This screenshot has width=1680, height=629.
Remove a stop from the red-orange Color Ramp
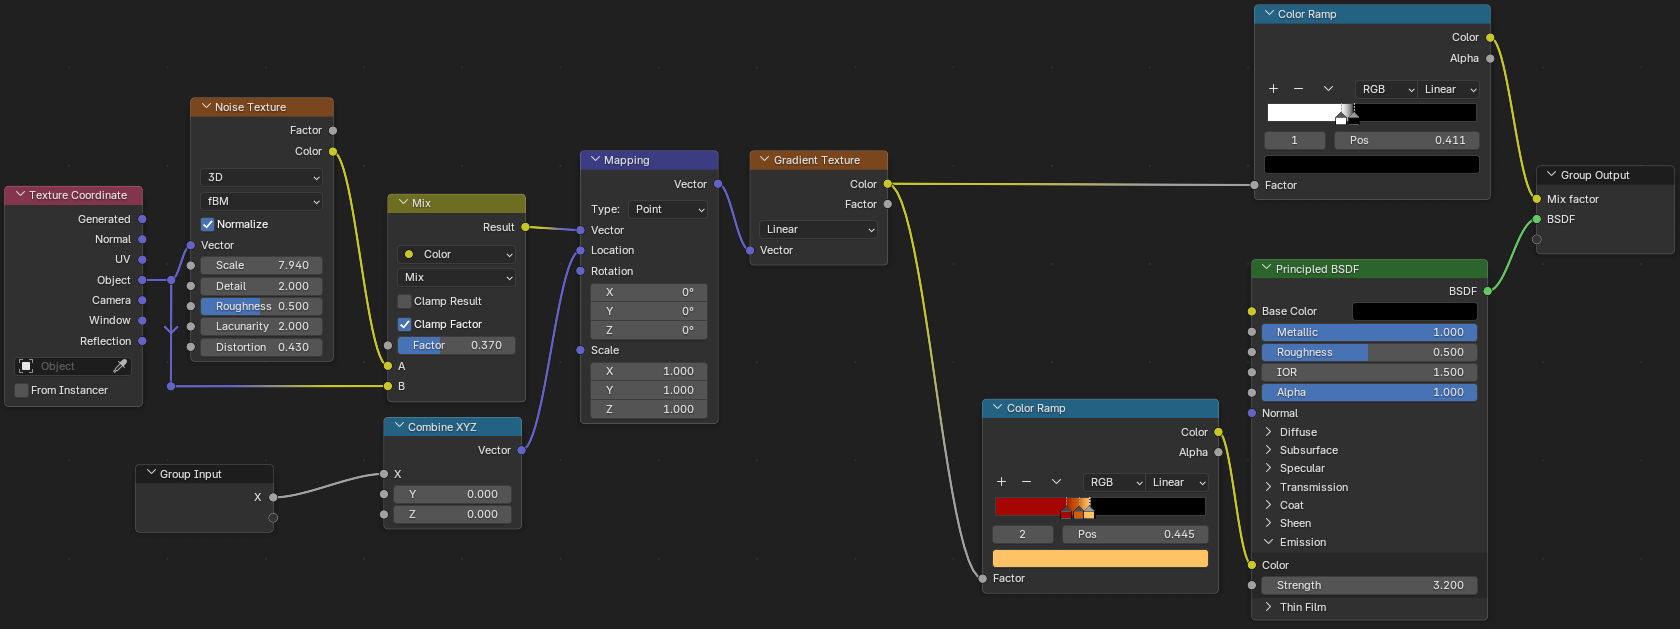click(x=1026, y=482)
